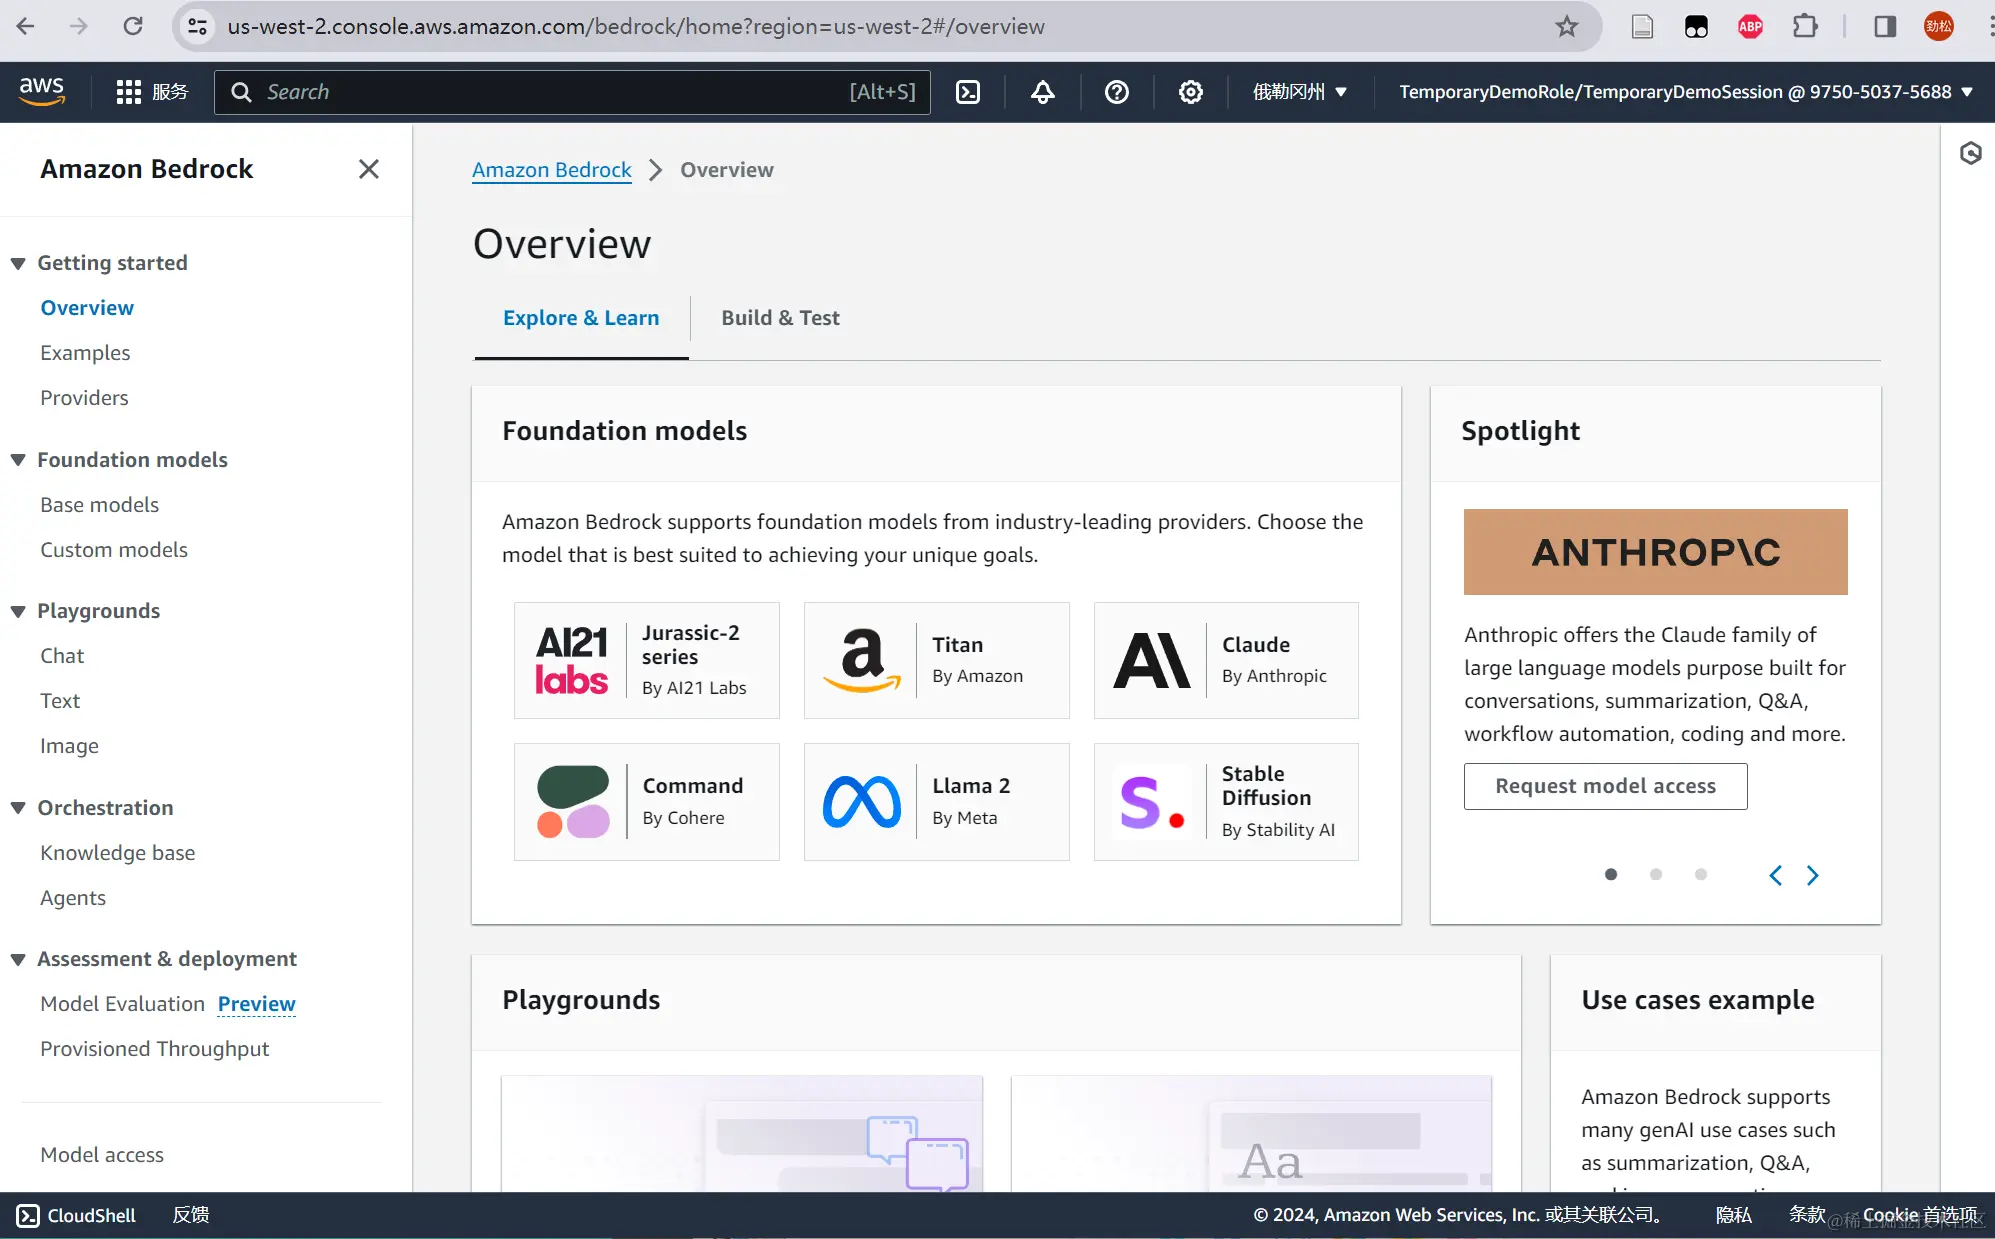The width and height of the screenshot is (1995, 1239).
Task: Select the third Spotlight carousel dot
Action: click(1701, 874)
